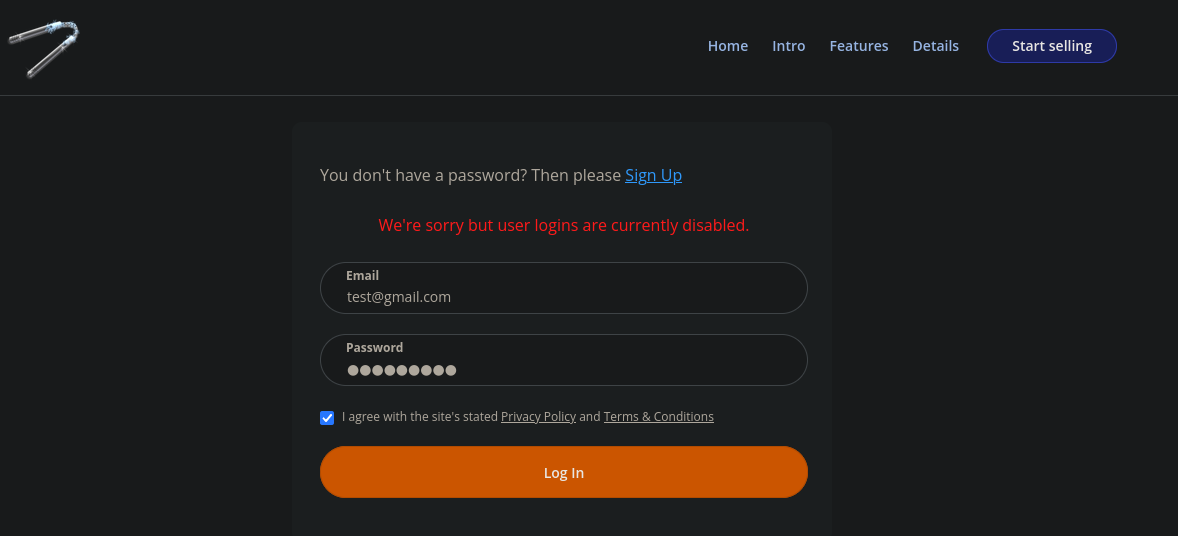Go to the Intro section link
This screenshot has height=536, width=1178.
(788, 46)
